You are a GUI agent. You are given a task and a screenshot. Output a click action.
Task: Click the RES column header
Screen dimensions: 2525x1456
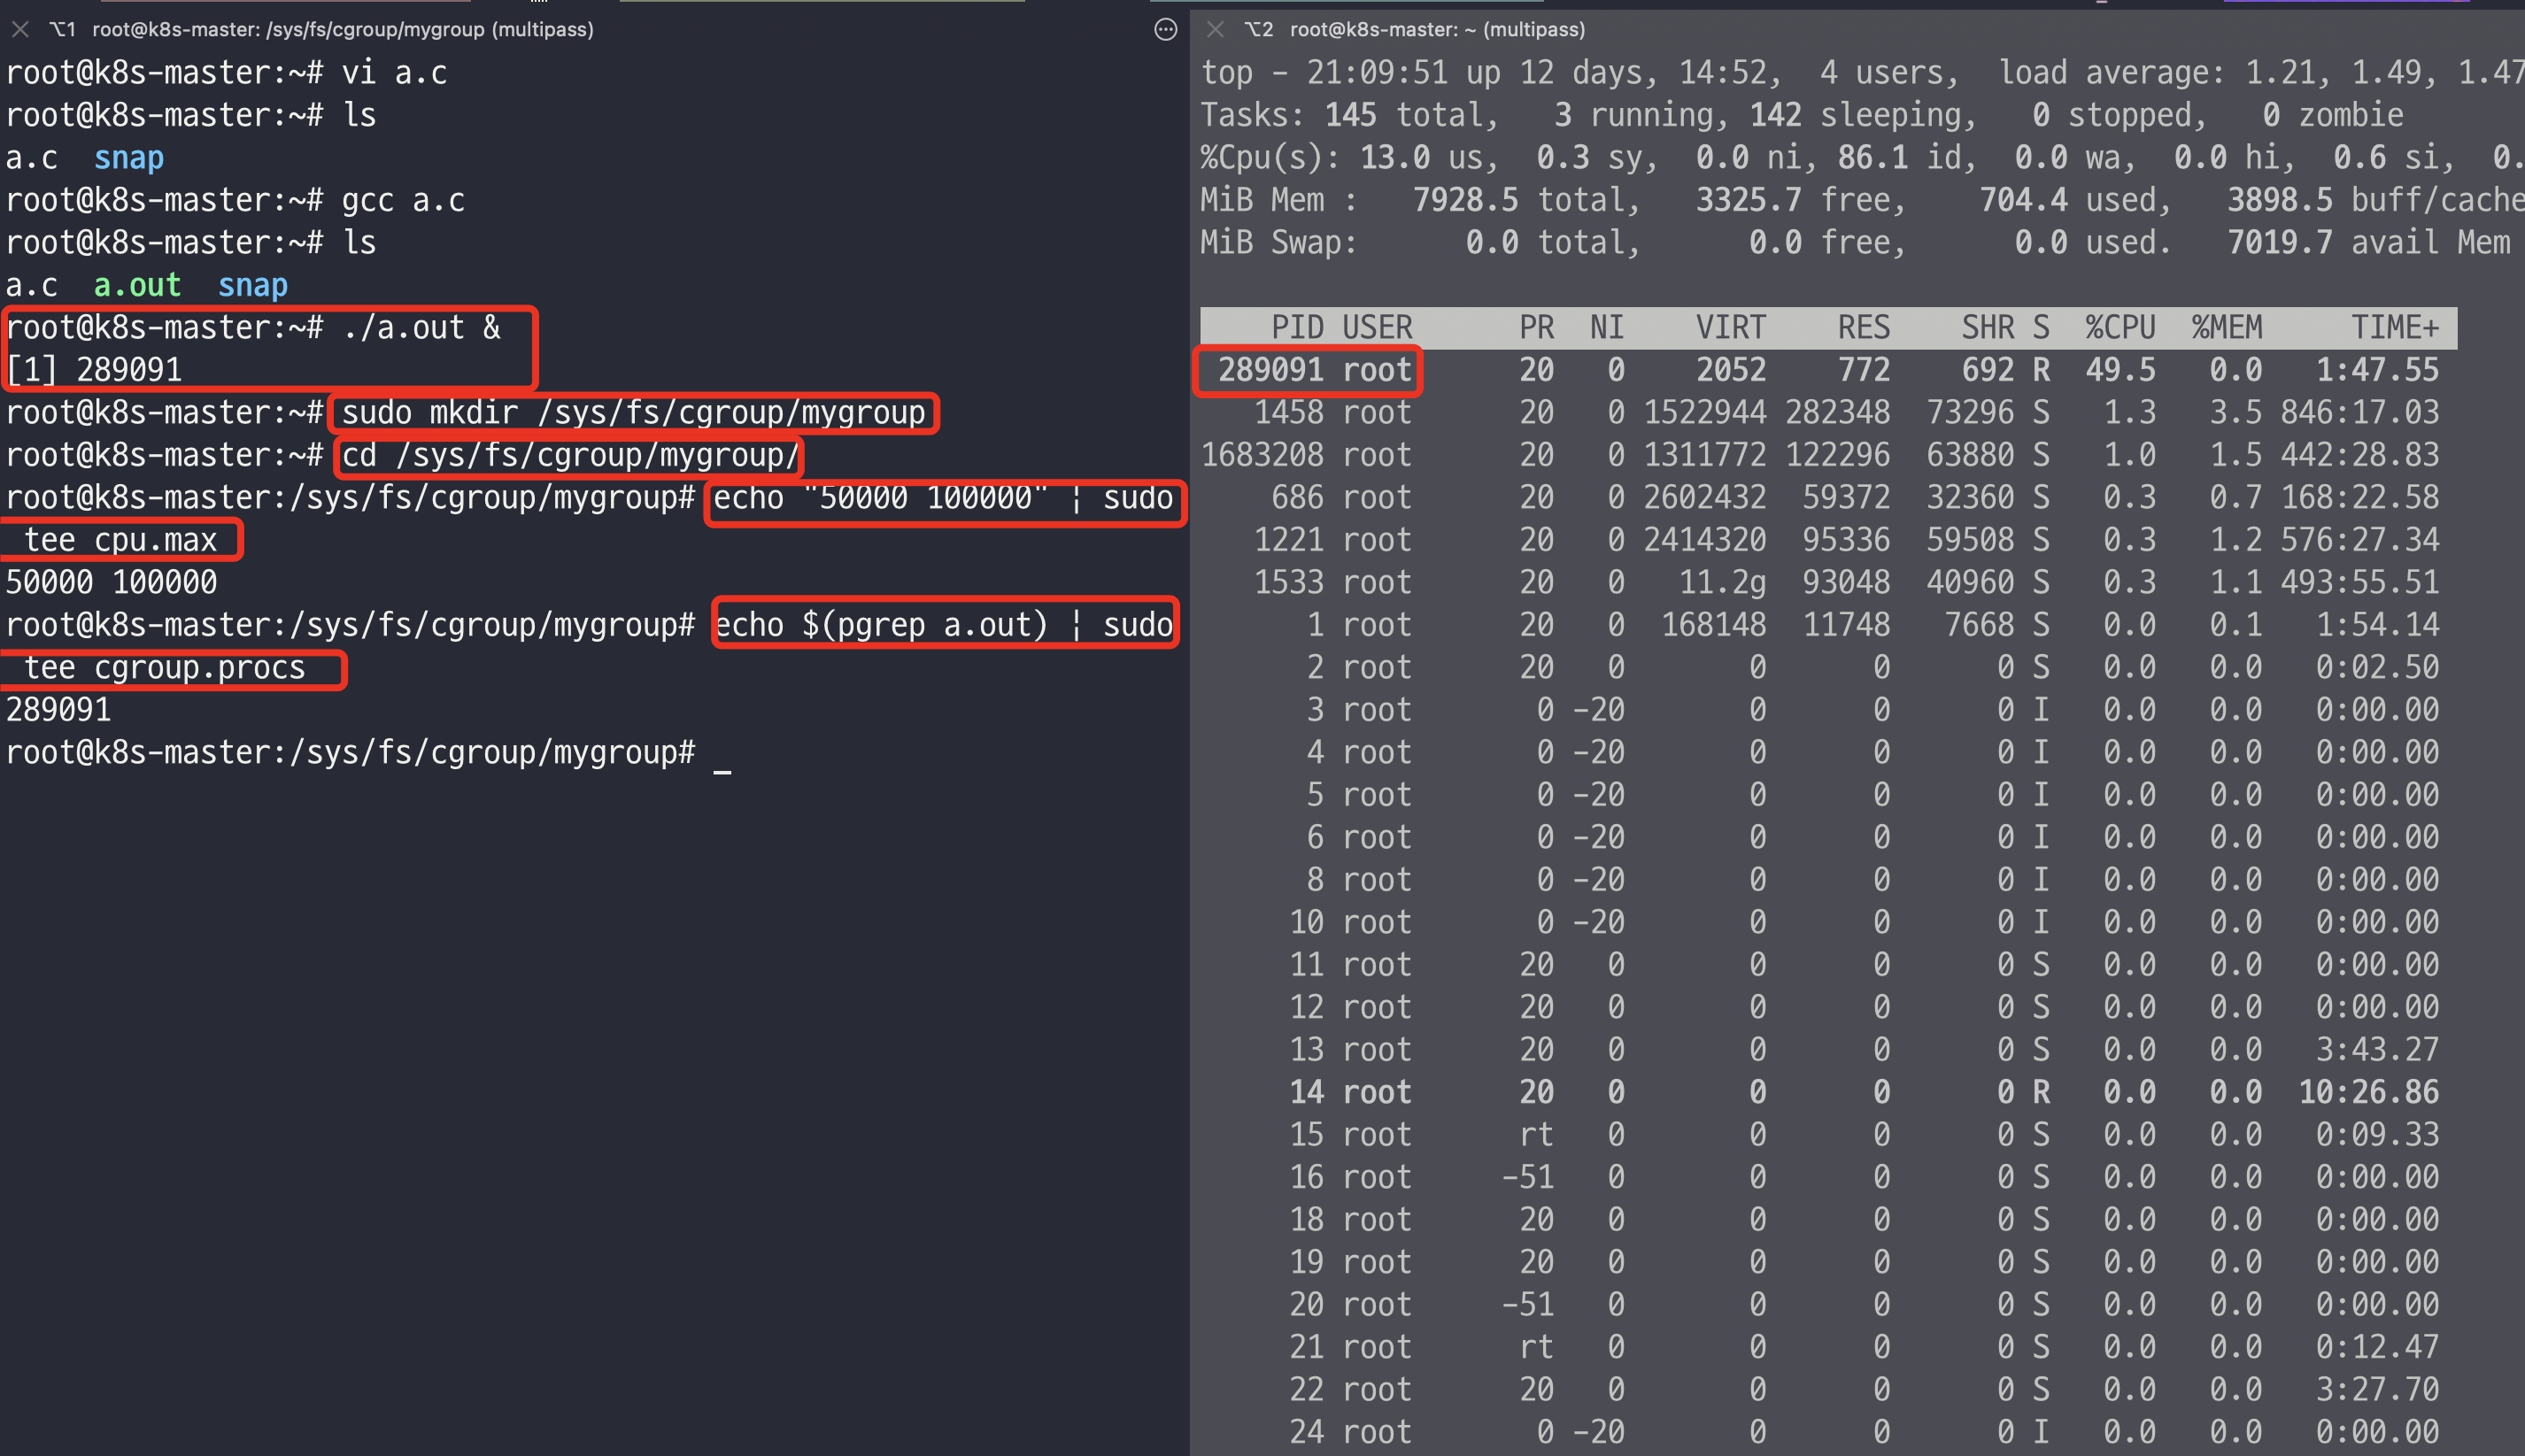(x=1863, y=328)
